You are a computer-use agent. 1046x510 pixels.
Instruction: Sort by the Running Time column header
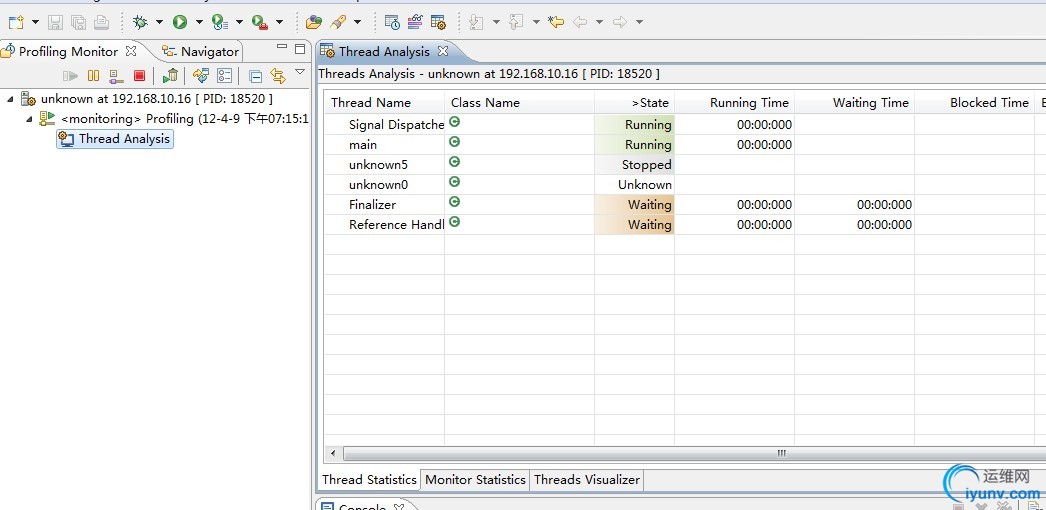click(734, 103)
